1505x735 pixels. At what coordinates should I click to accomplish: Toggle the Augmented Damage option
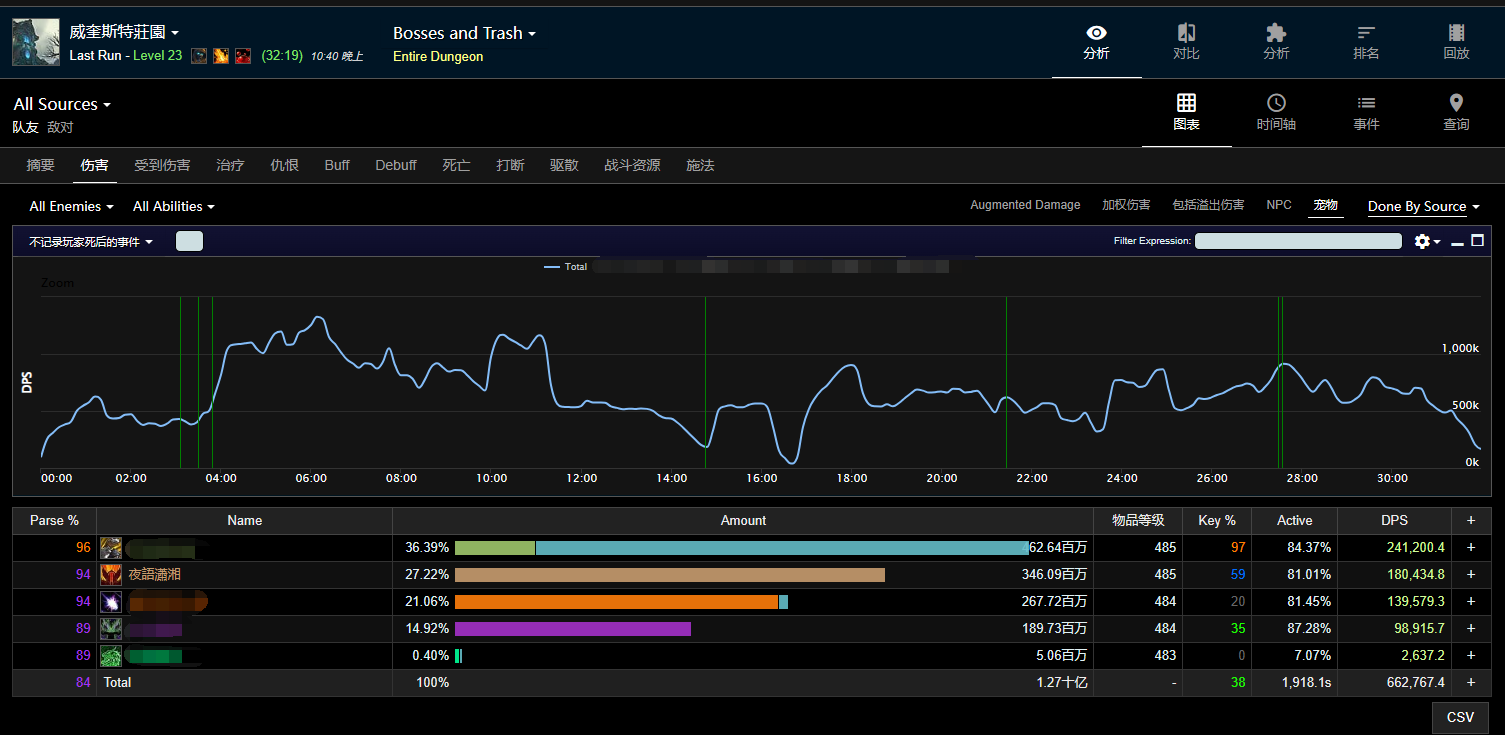(1025, 205)
